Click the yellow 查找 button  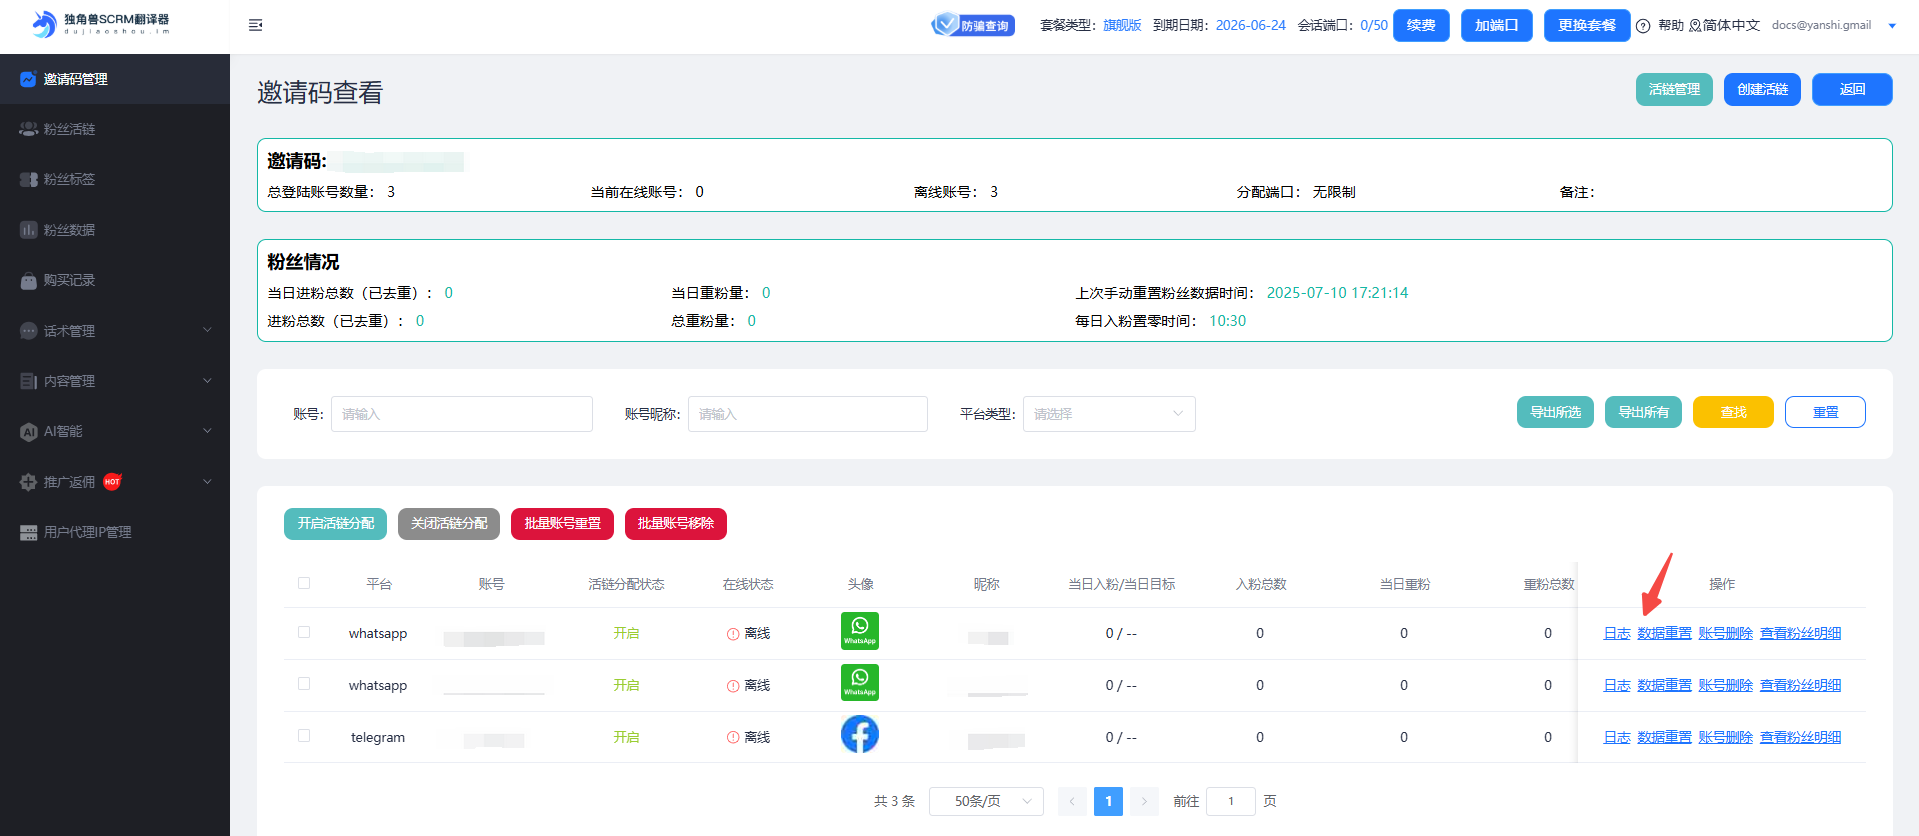[1732, 412]
